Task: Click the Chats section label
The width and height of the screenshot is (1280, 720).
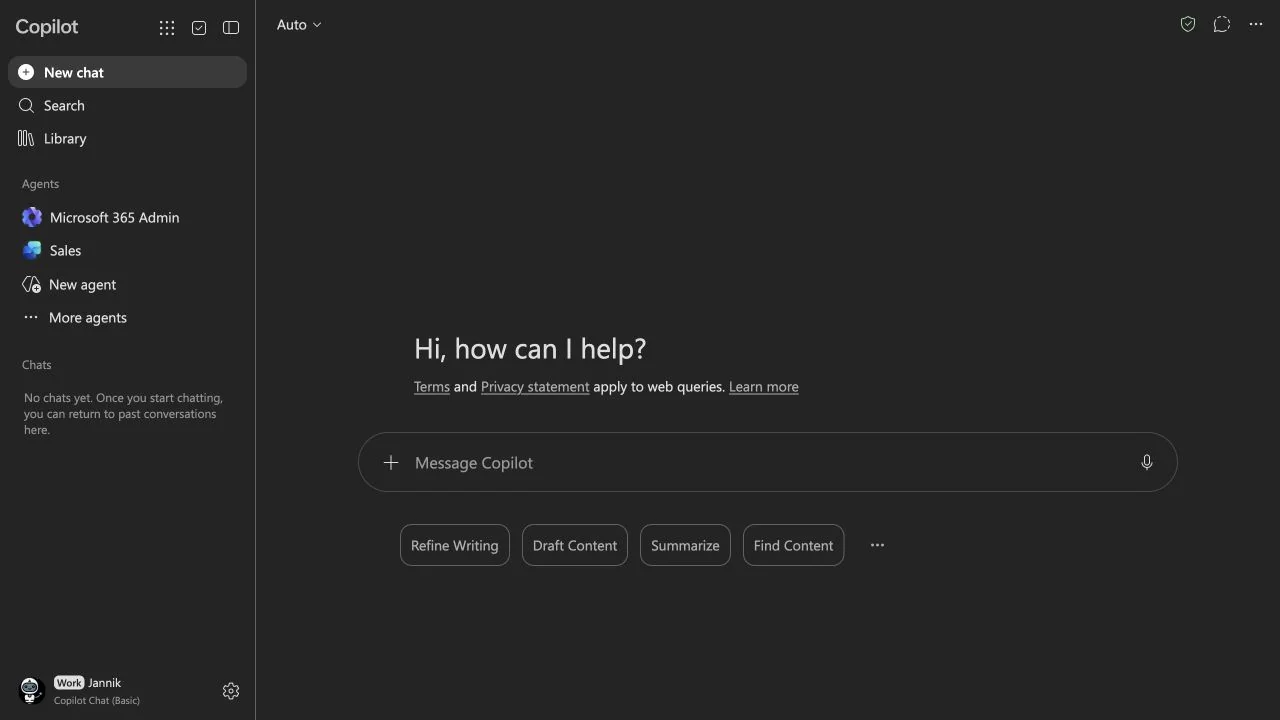Action: coord(37,365)
